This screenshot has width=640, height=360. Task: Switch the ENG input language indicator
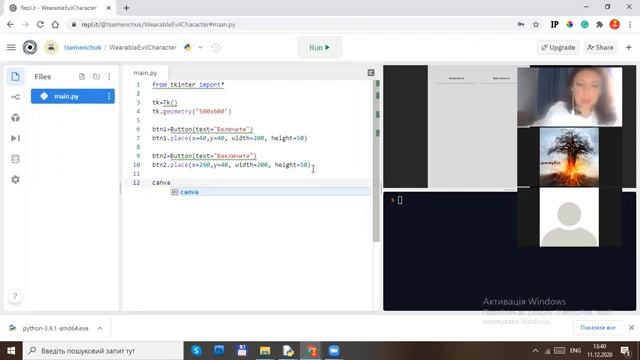coord(575,351)
